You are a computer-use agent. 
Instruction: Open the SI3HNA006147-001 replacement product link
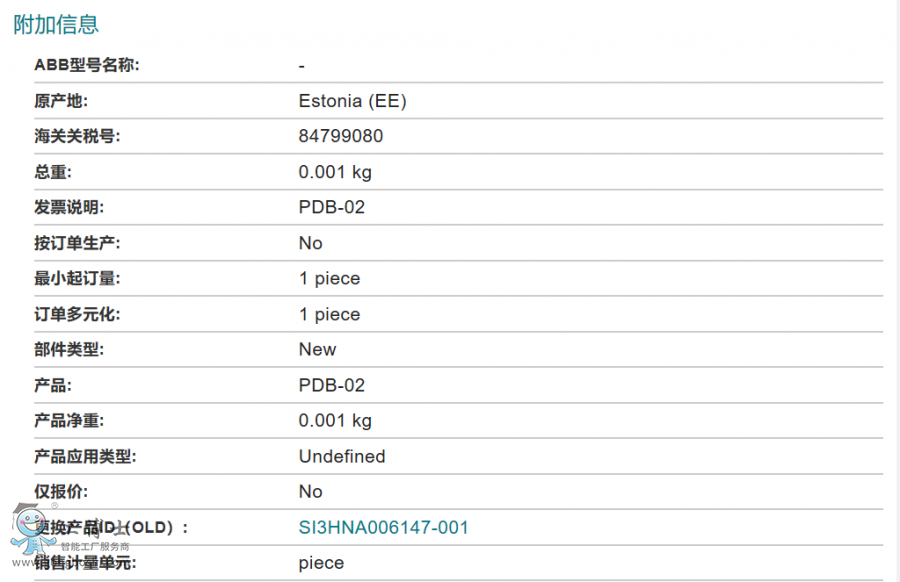tap(383, 528)
